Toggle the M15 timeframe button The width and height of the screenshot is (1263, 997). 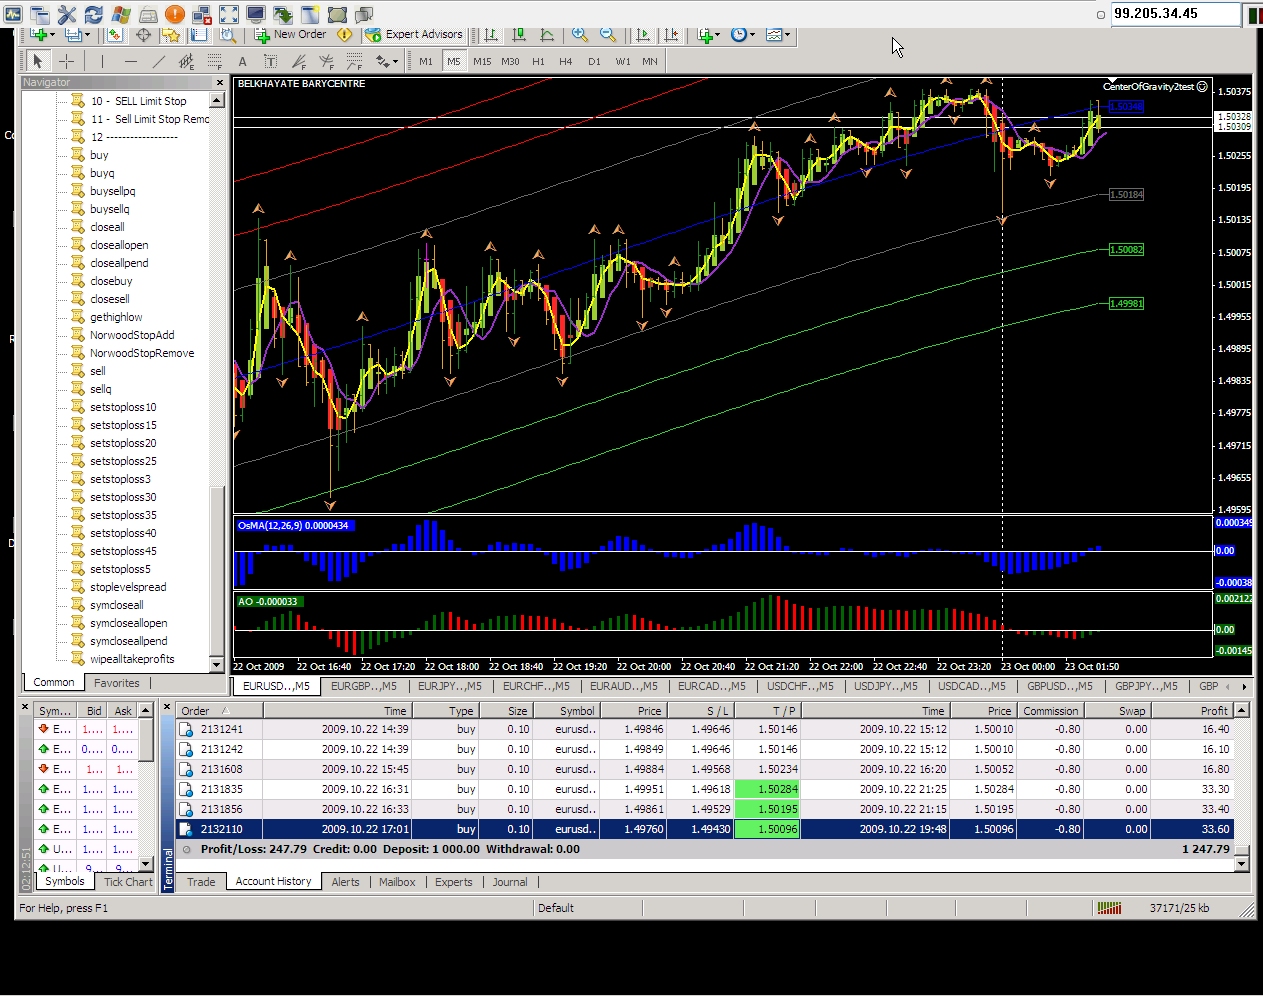[482, 62]
